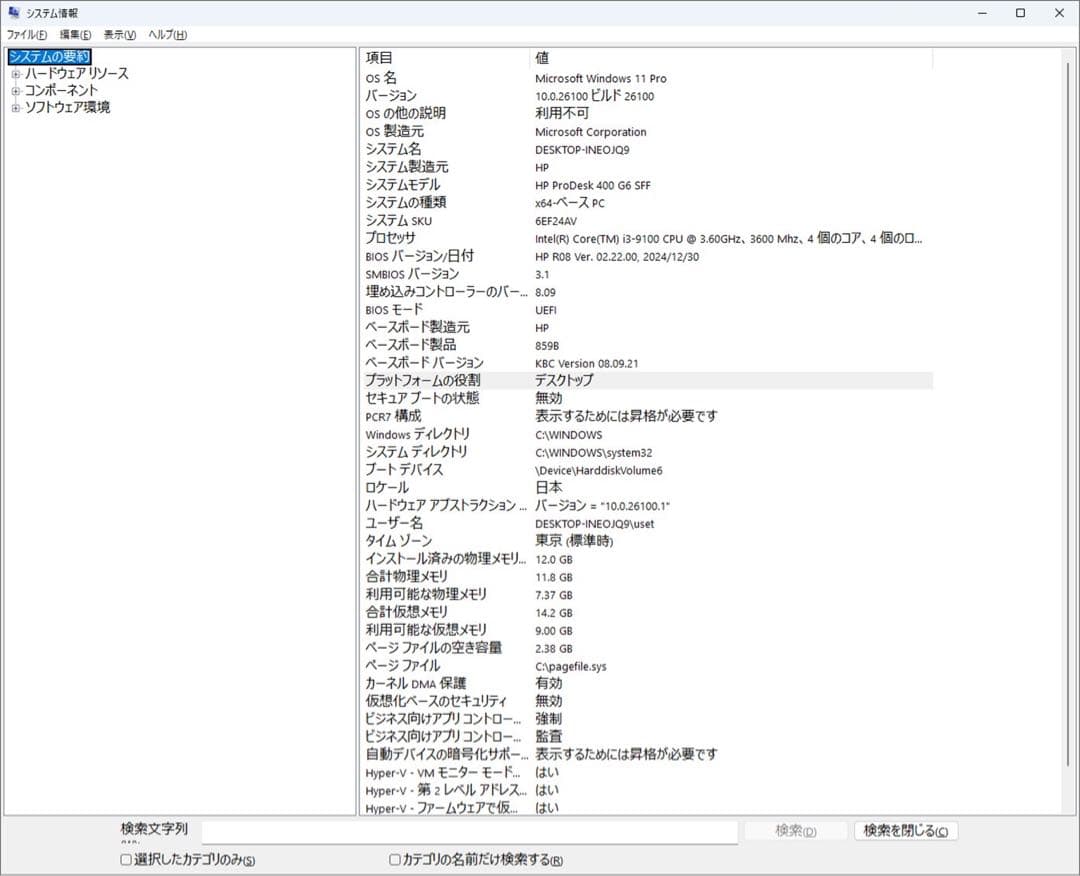Expand the コンポーネント tree node
Screen dimensions: 1080x876
14,90
